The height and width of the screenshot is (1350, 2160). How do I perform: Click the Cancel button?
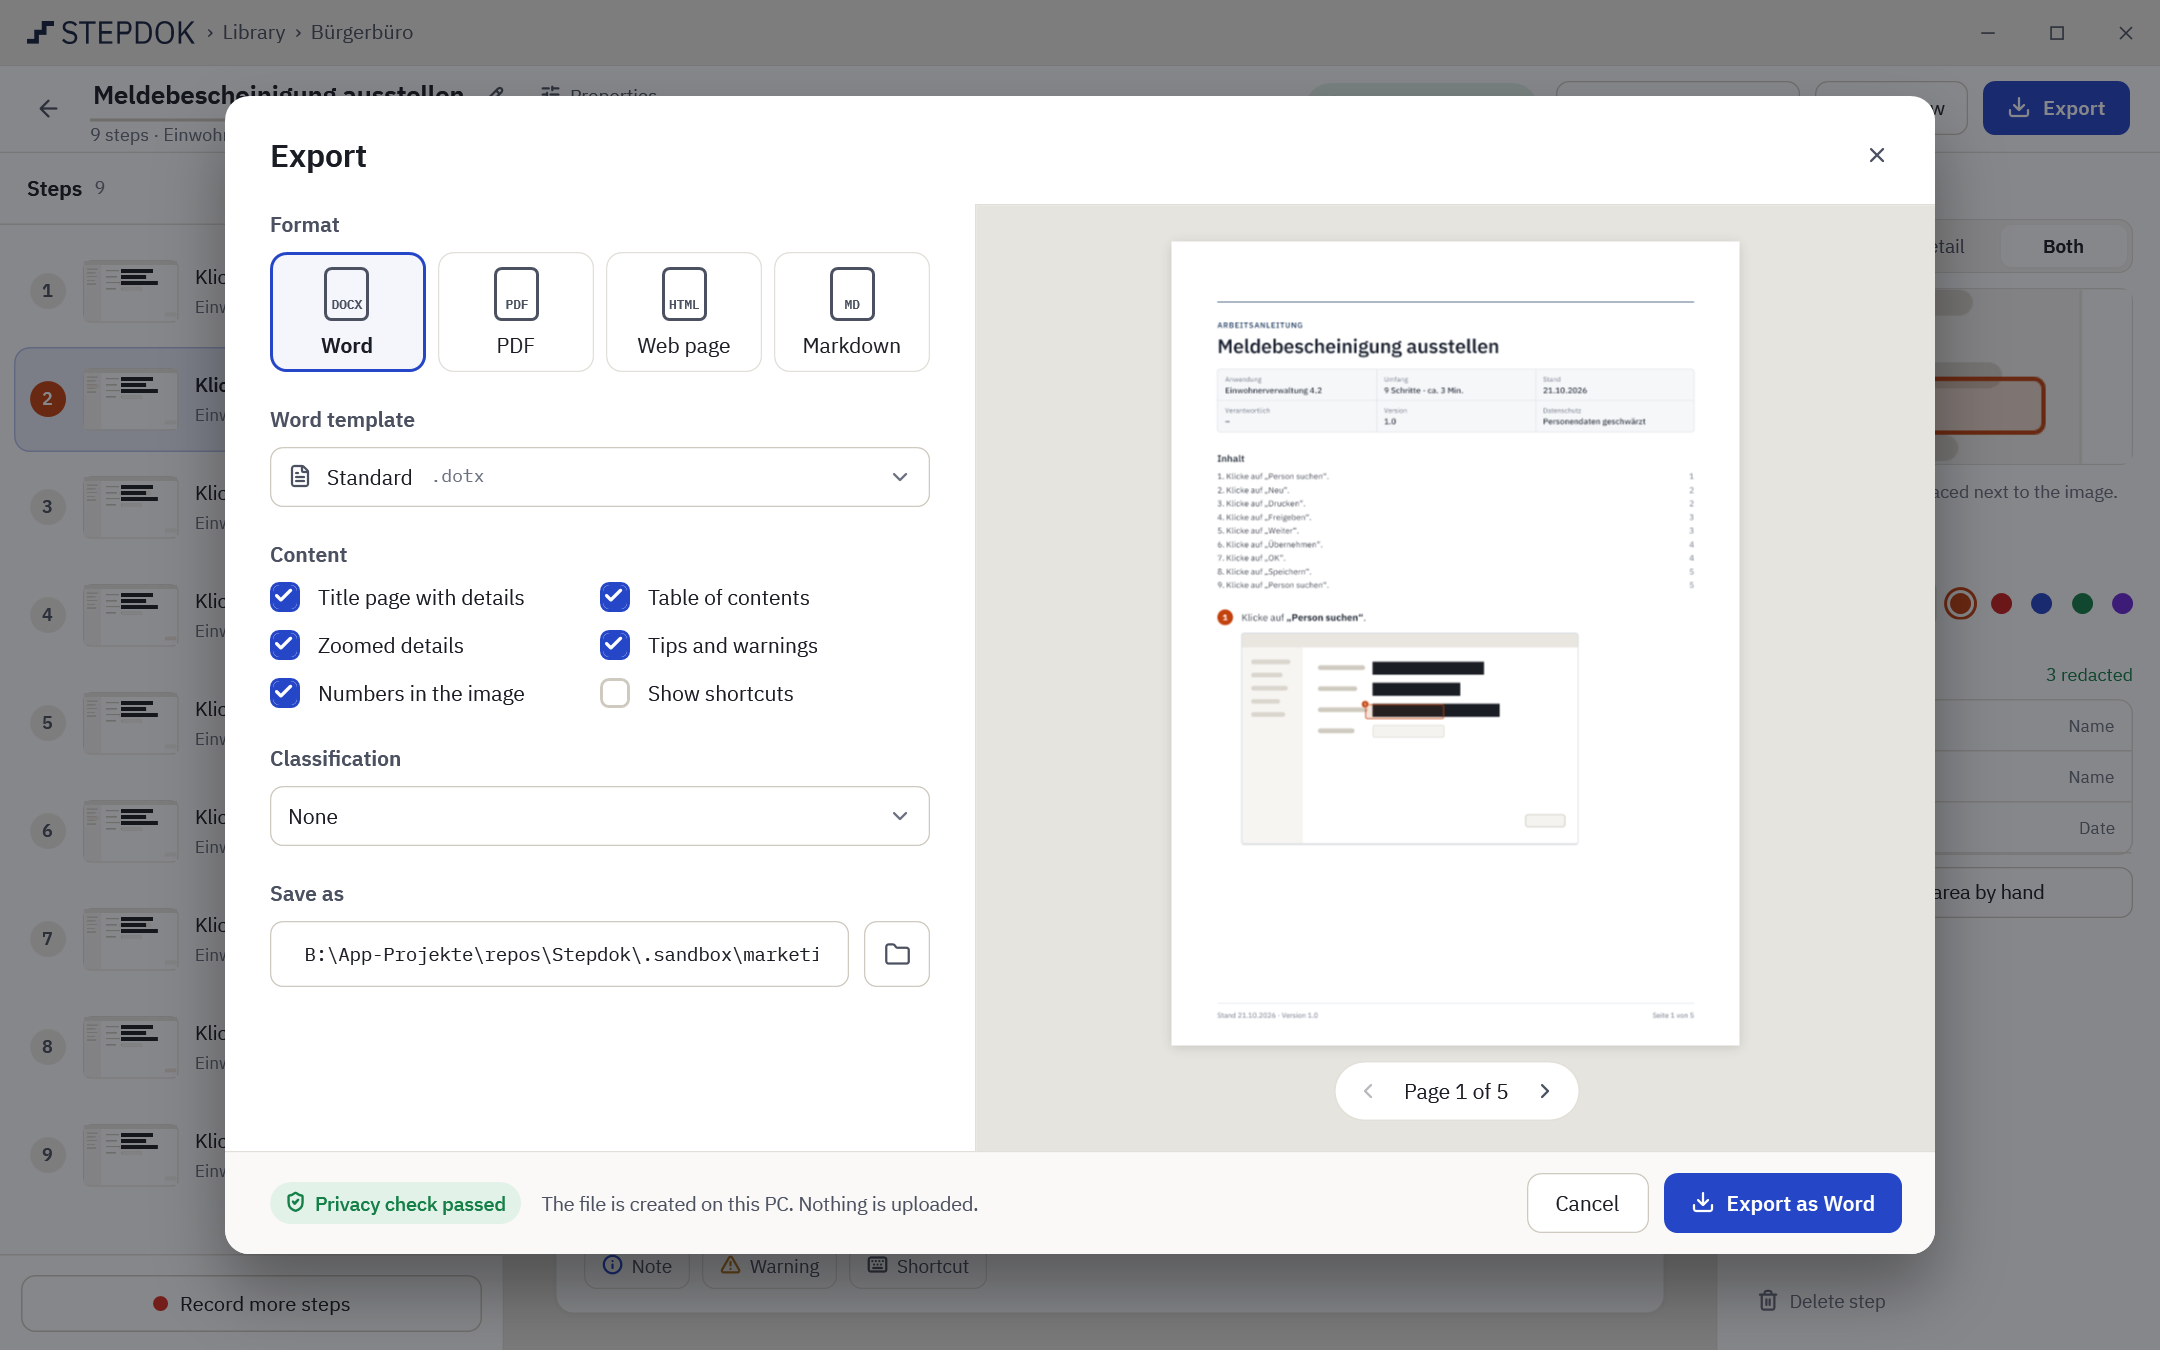point(1587,1203)
